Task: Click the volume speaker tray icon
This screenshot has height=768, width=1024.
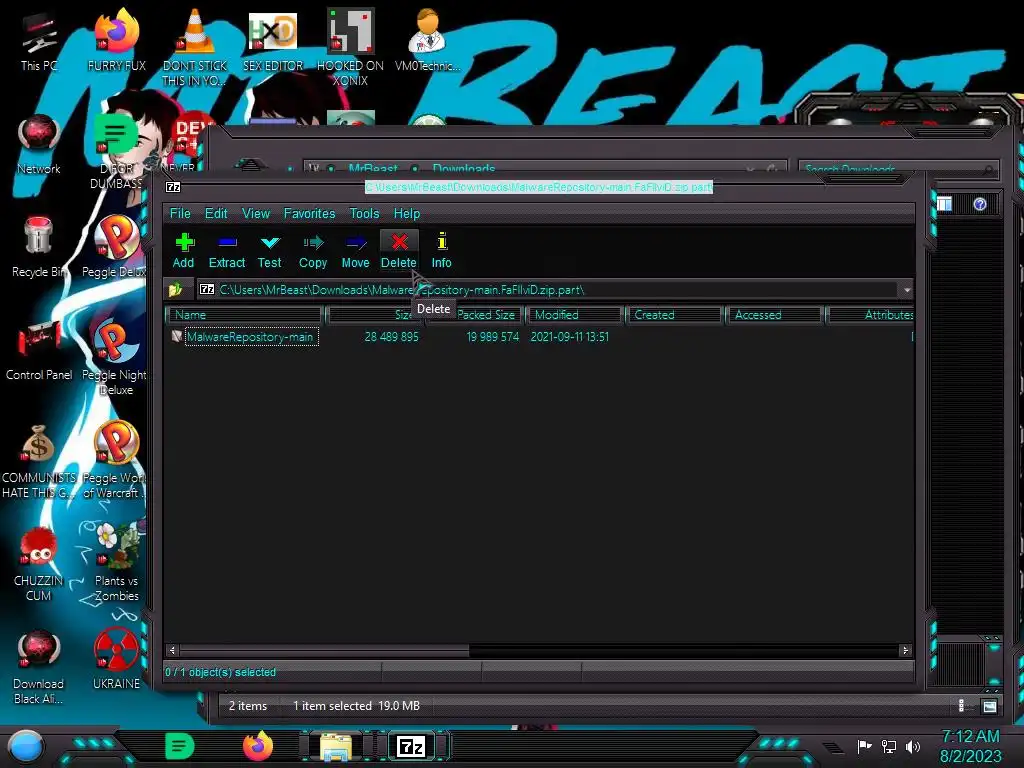Action: point(913,746)
